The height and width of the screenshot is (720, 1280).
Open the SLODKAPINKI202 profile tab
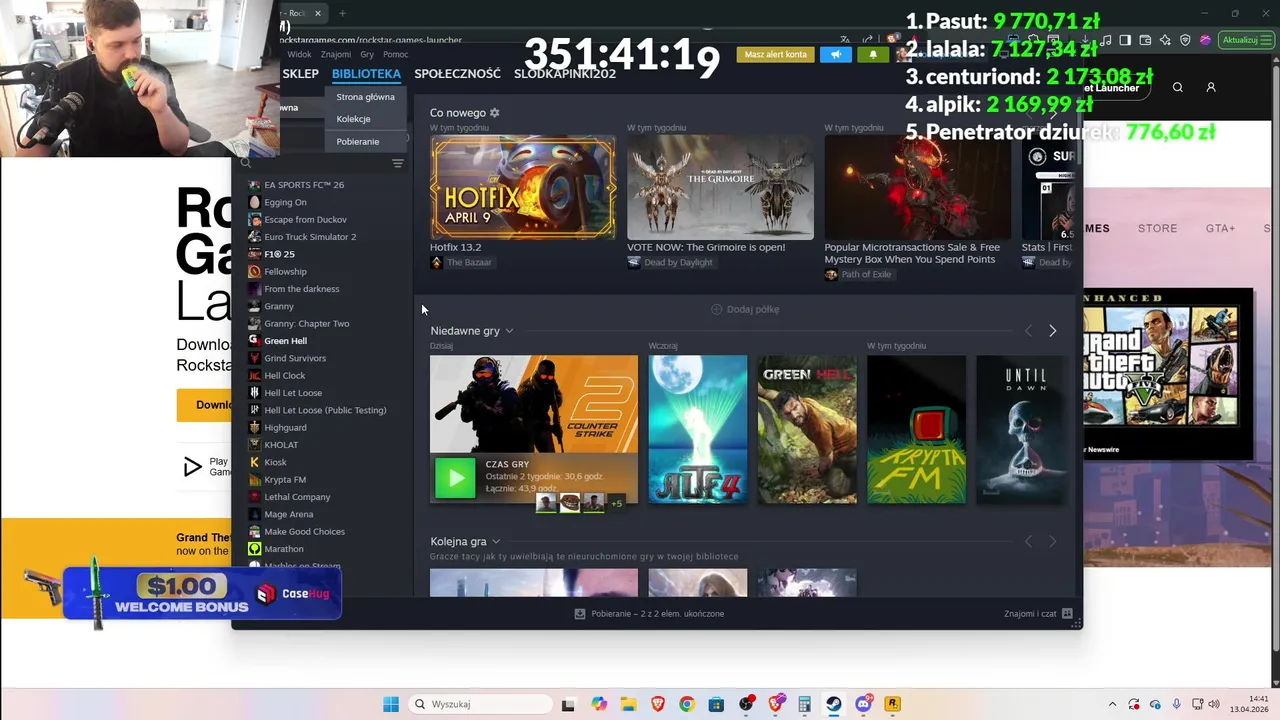point(565,74)
